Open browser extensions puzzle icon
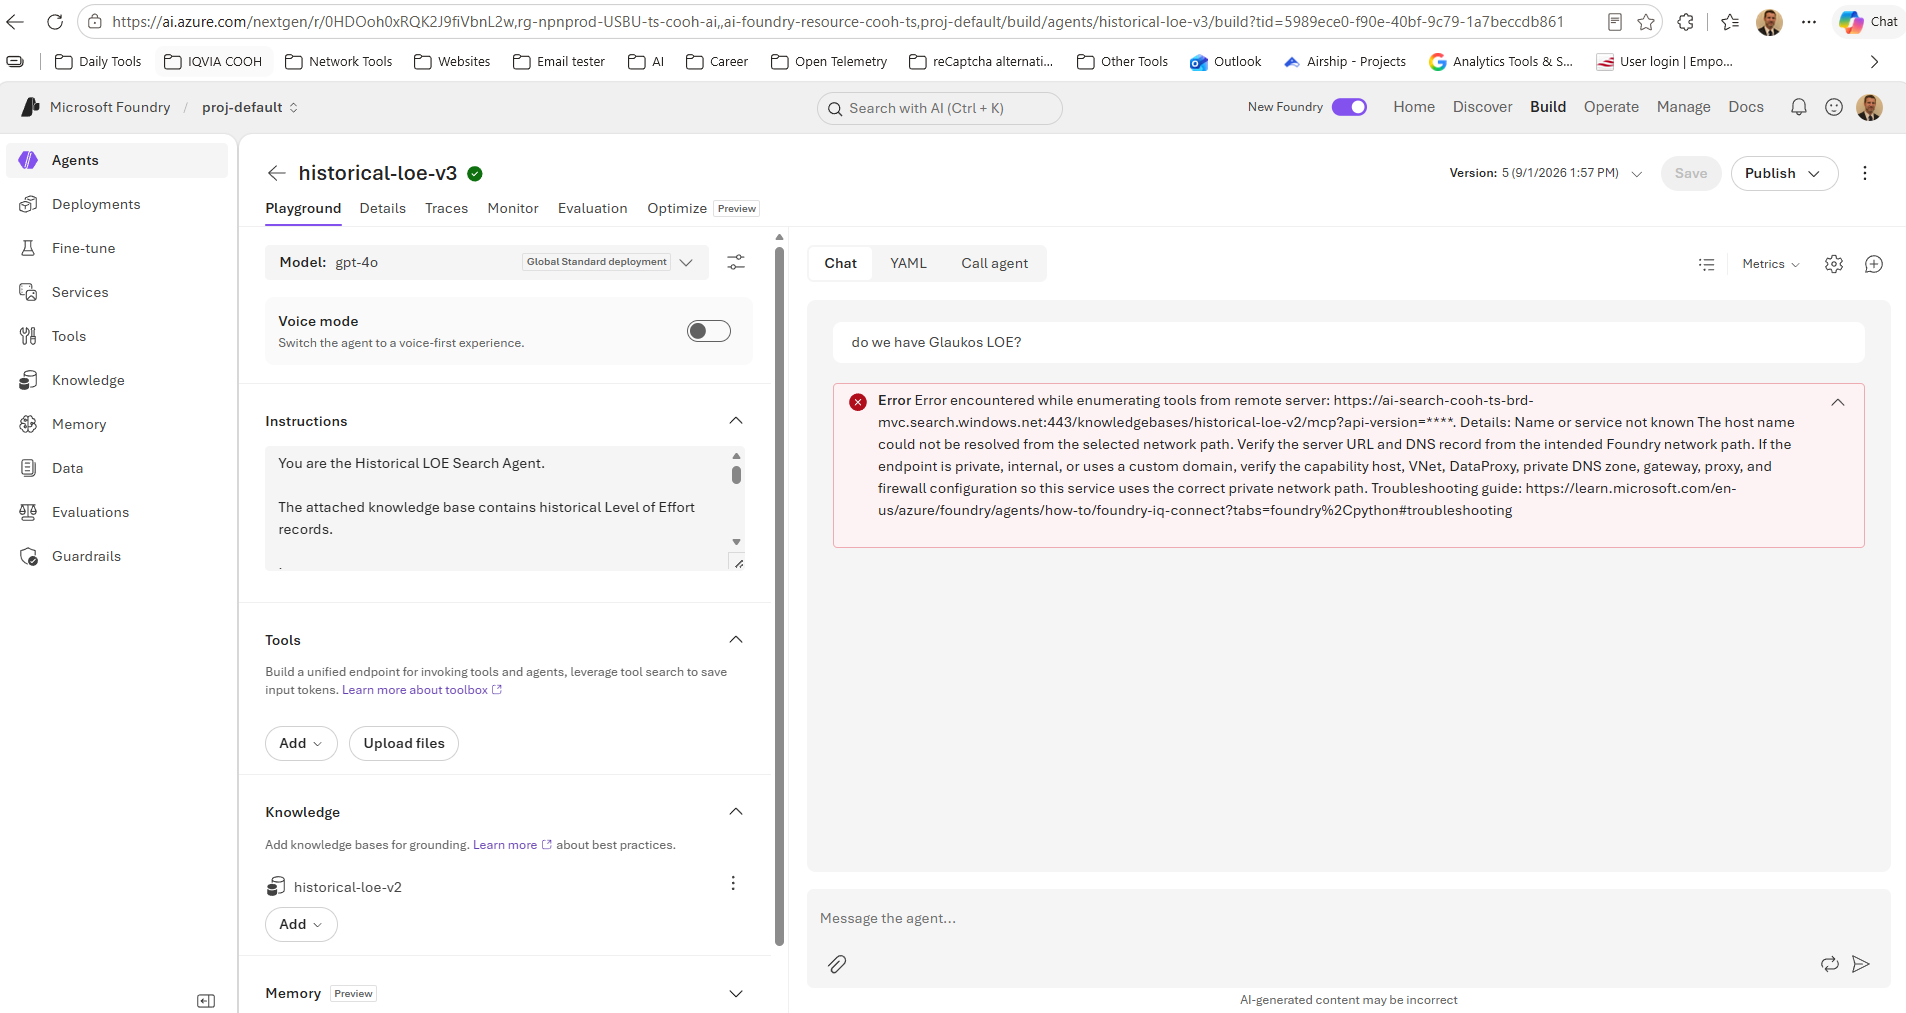Screen dimensions: 1906x1013 click(x=1686, y=22)
